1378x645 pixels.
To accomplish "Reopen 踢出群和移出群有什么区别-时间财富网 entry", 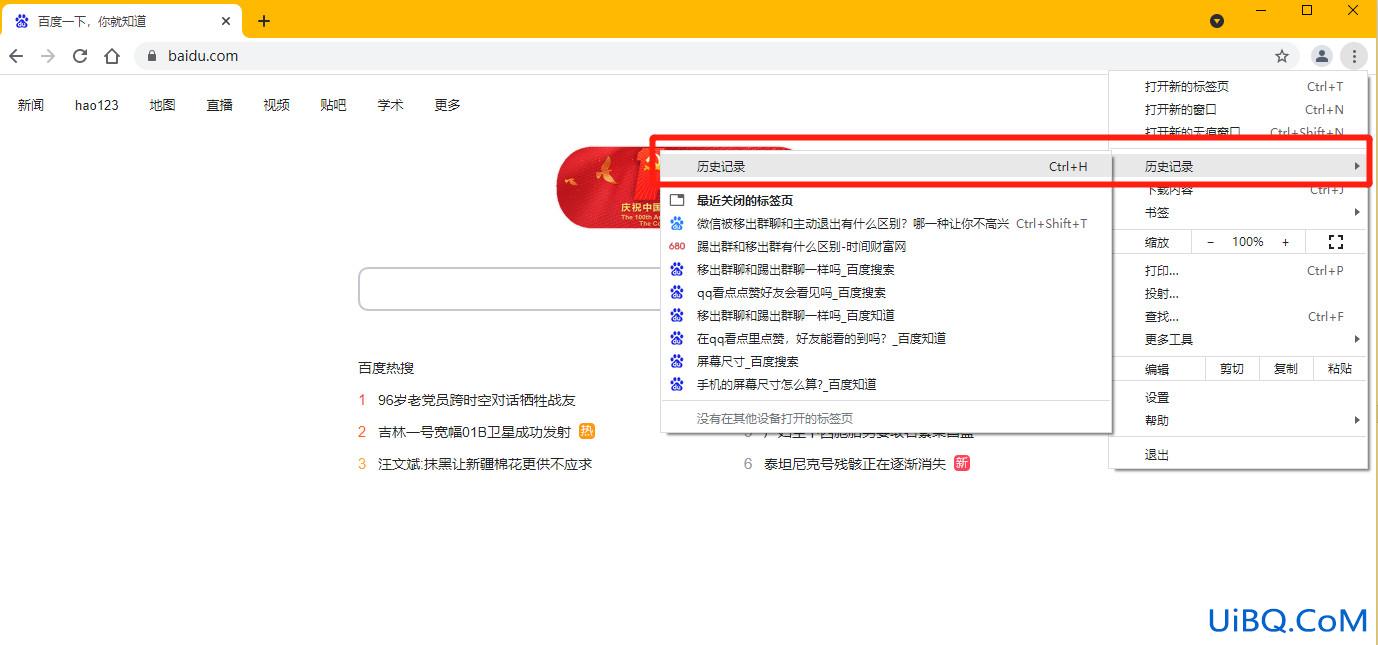I will tap(886, 247).
